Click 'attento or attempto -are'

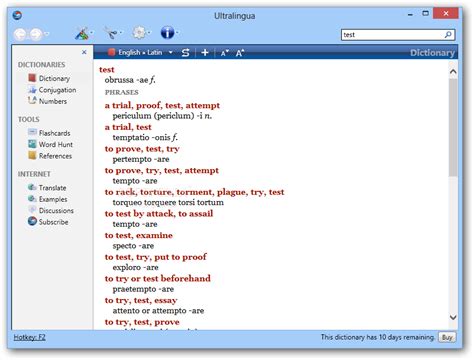(158, 311)
